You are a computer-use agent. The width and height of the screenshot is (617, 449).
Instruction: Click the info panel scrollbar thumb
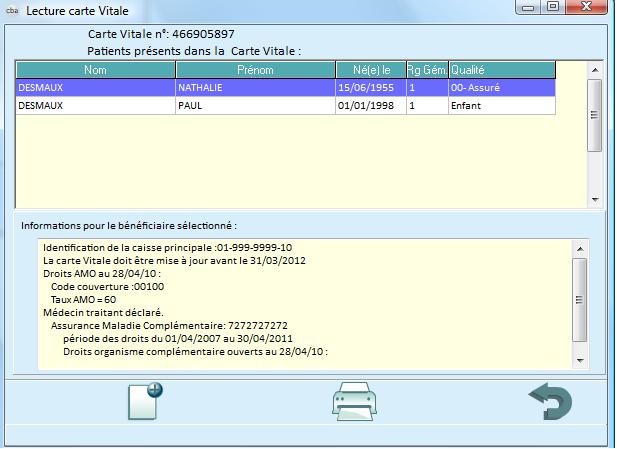(580, 300)
